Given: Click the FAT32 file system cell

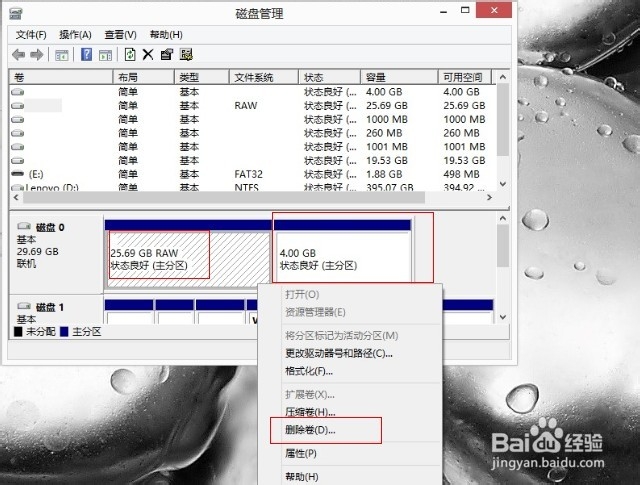Looking at the screenshot, I should (x=249, y=174).
